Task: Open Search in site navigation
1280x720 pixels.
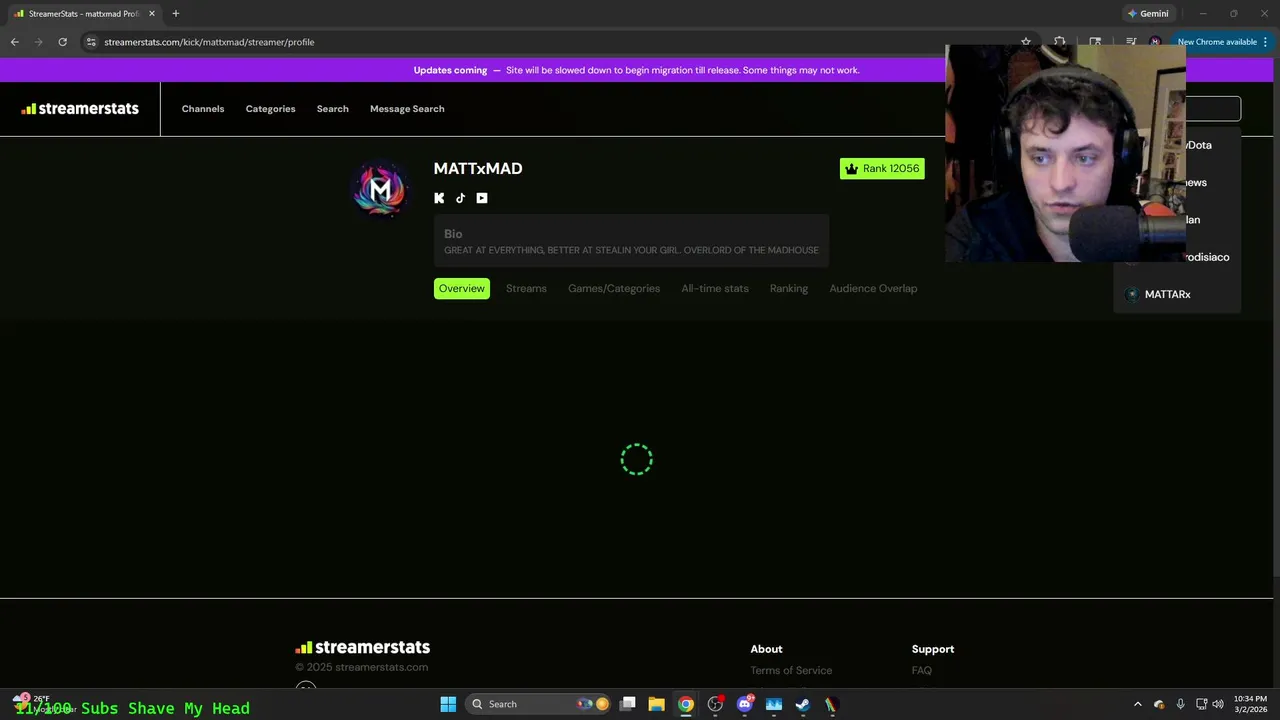Action: coord(333,109)
